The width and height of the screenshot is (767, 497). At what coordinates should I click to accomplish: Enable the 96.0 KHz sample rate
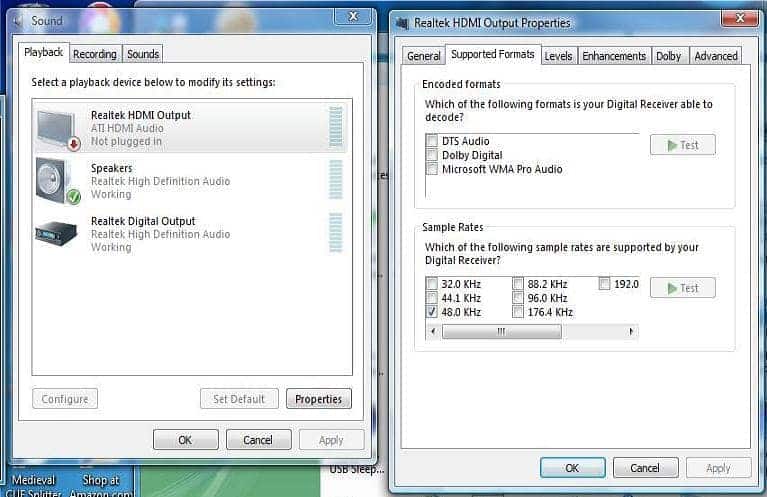point(518,298)
